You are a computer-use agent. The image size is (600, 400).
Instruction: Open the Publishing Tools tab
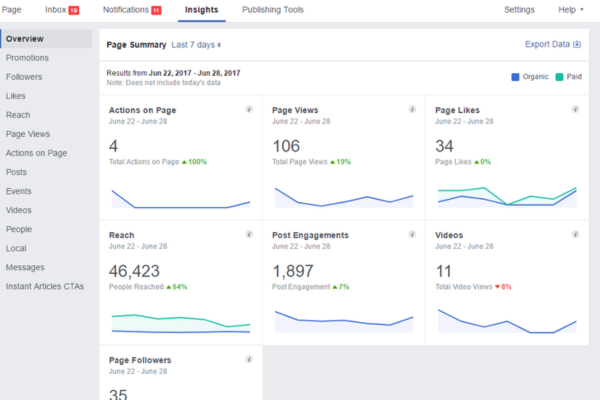(273, 10)
